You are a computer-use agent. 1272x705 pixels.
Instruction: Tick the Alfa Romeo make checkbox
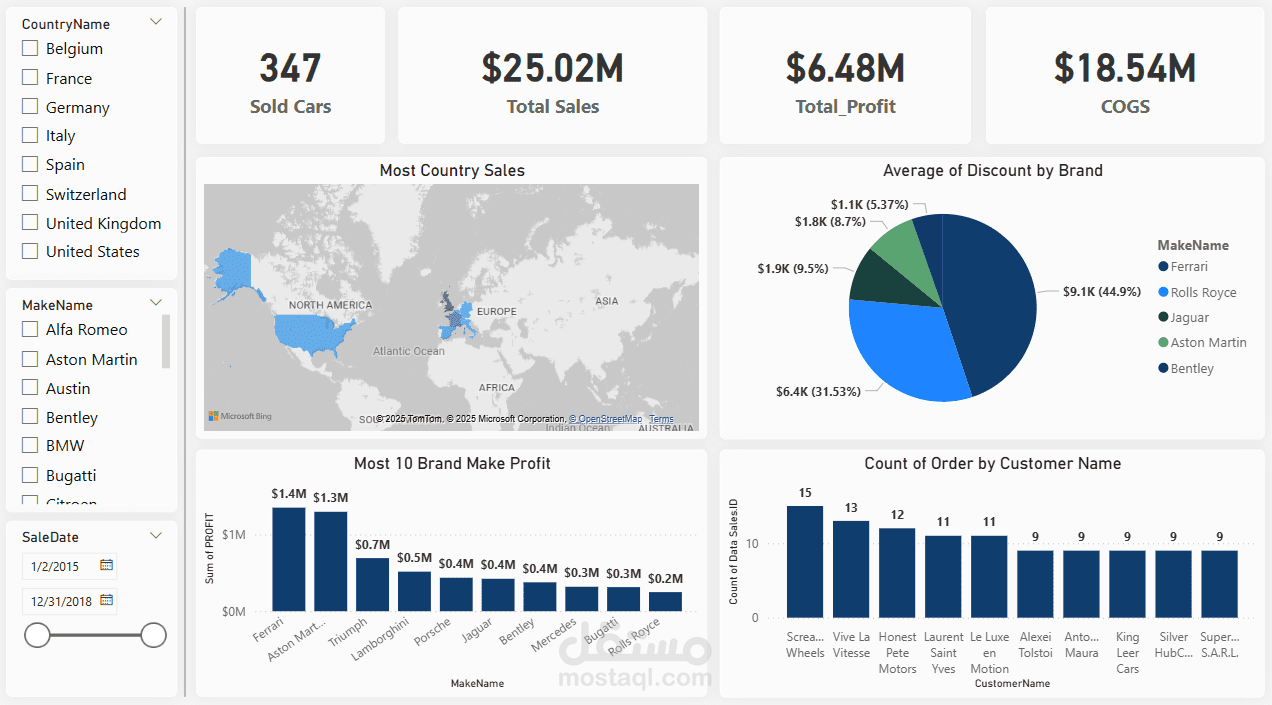pyautogui.click(x=30, y=329)
